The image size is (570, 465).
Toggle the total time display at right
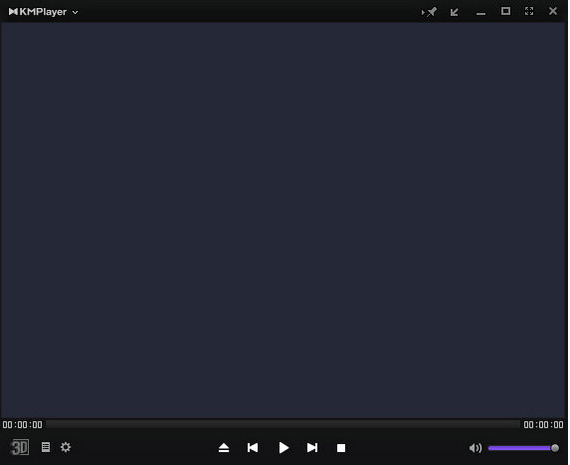[x=543, y=425]
